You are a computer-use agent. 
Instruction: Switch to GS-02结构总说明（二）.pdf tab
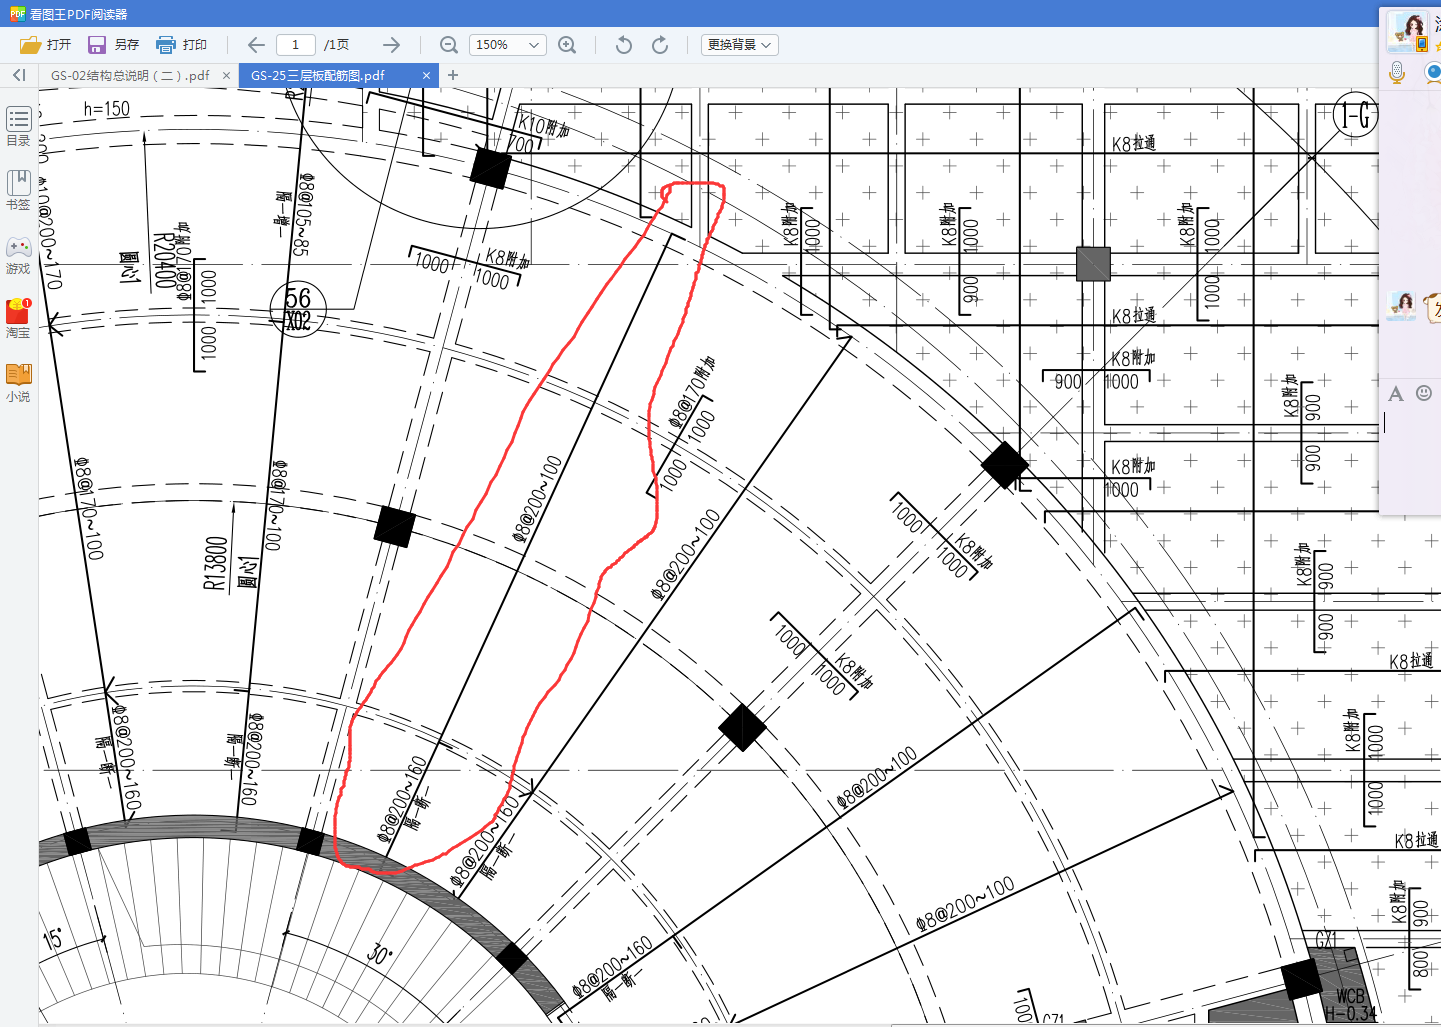[130, 75]
